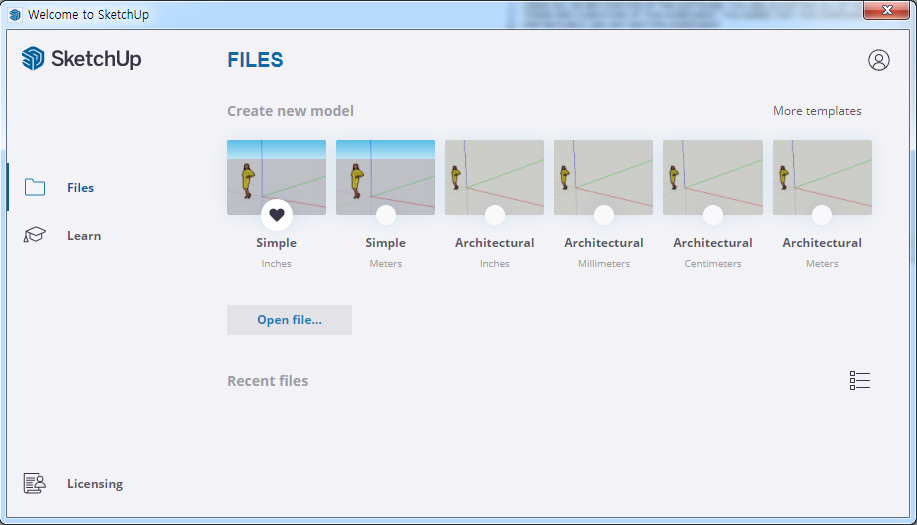Click the 'Millimeters' unit label
The image size is (917, 525).
pyautogui.click(x=604, y=264)
